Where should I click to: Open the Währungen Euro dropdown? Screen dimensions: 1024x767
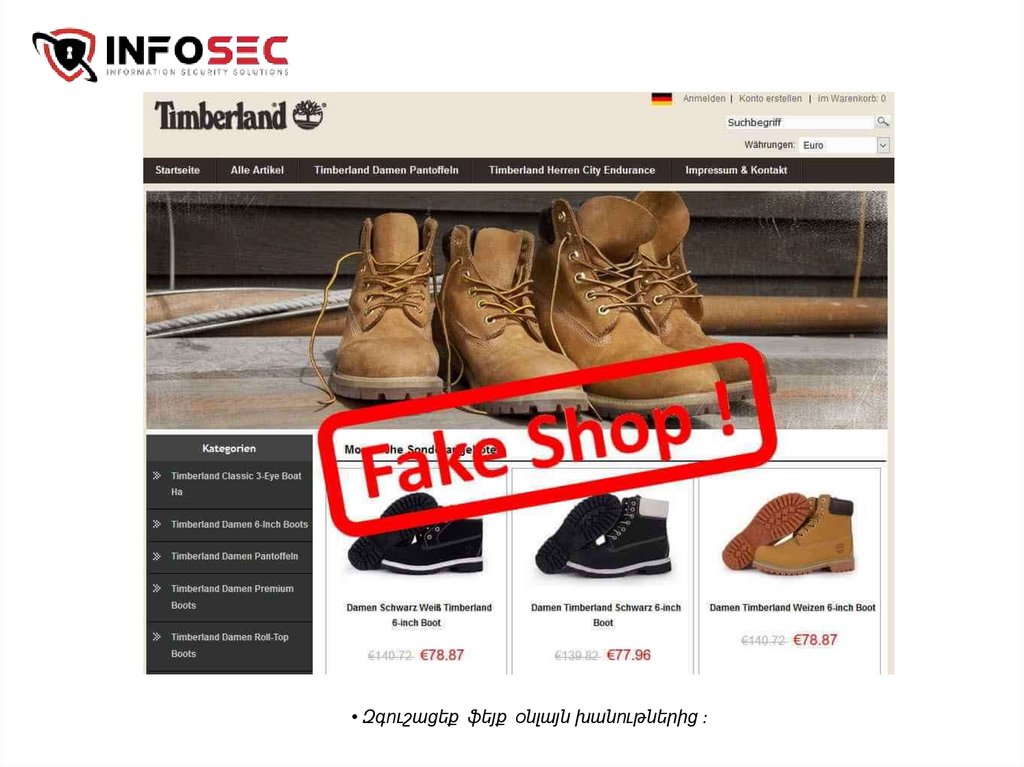(x=844, y=145)
